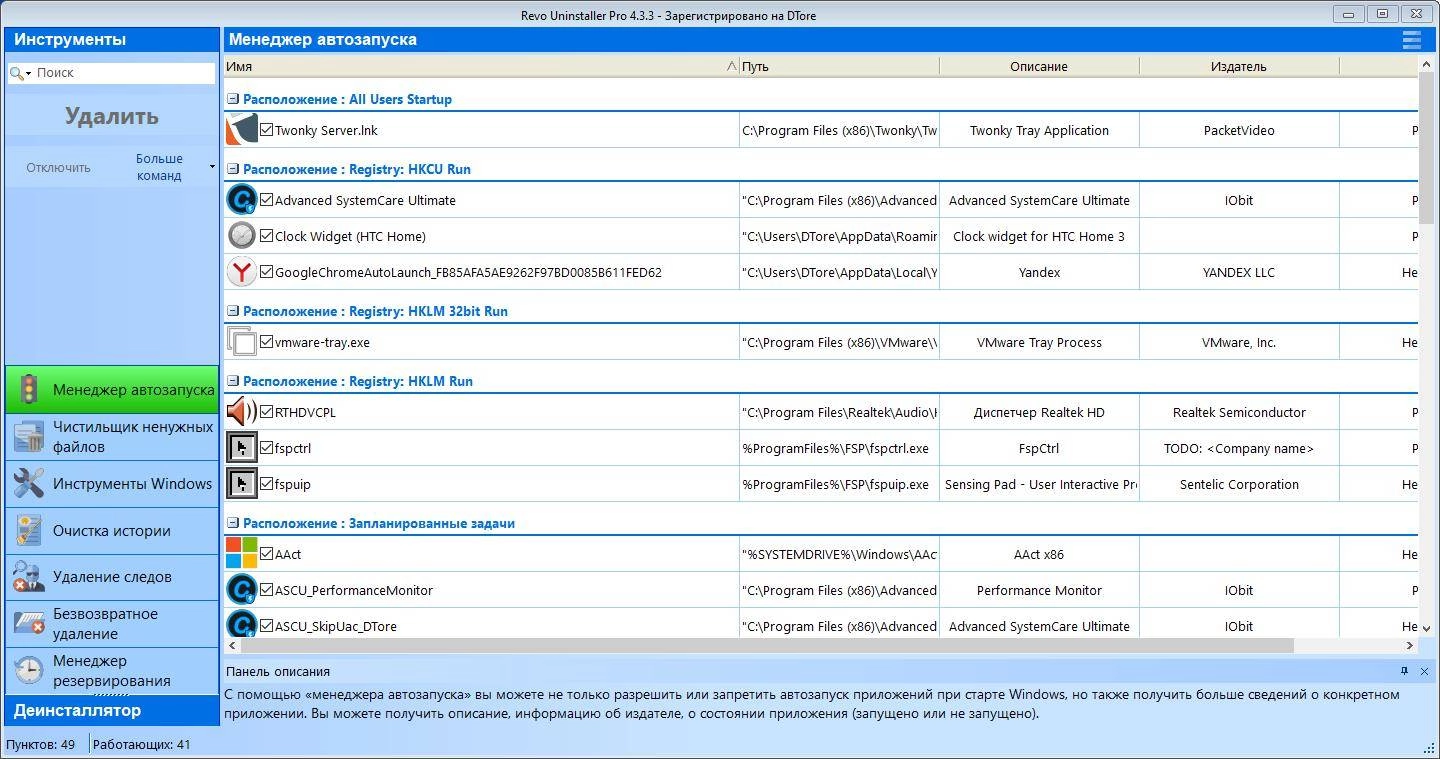1440x759 pixels.
Task: Switch to the Деинсталлятор section
Action: [112, 711]
